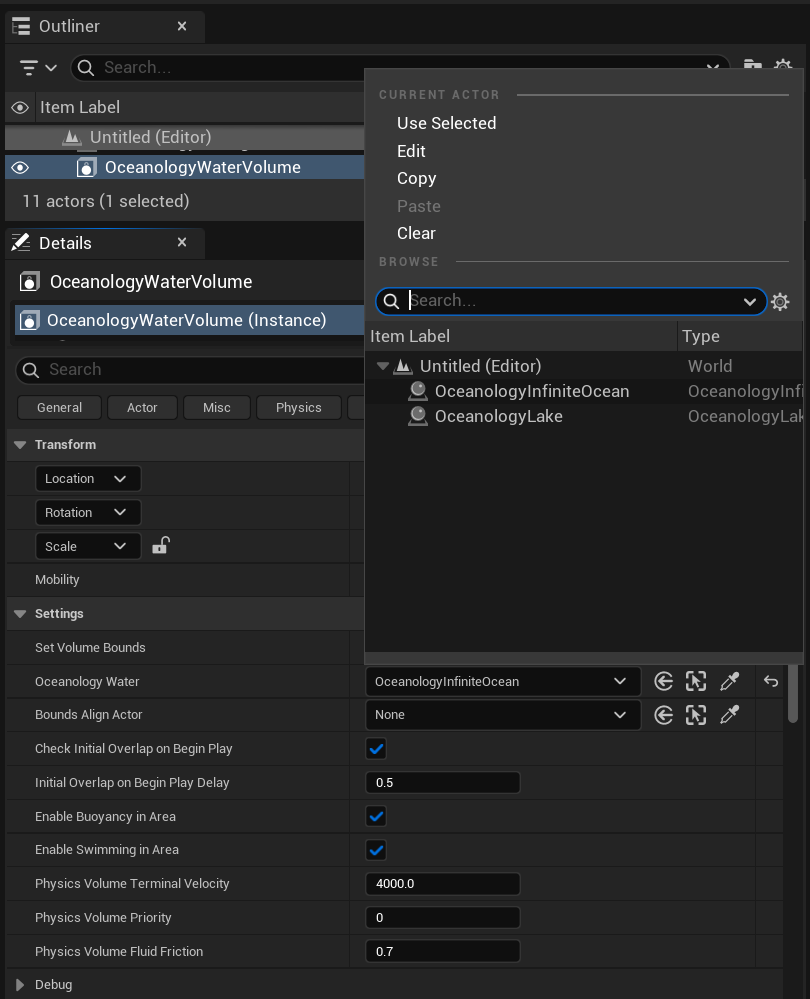Filter details by Physics category

(298, 407)
